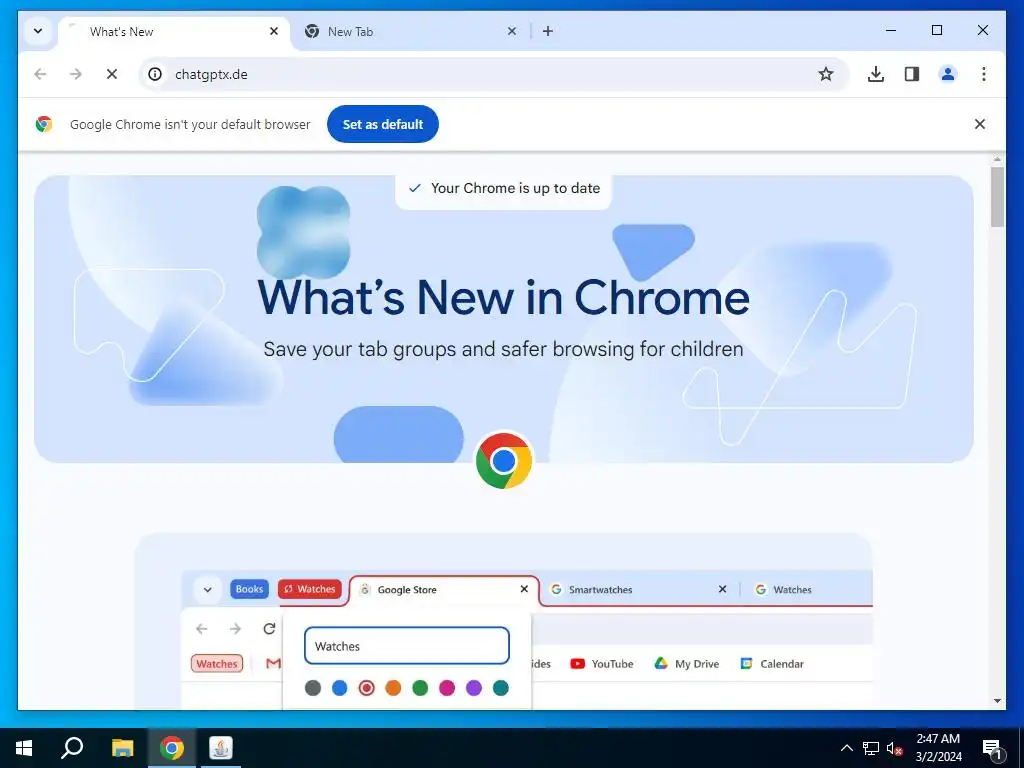Click the illustration's forward arrow
1024x768 pixels.
[x=235, y=629]
